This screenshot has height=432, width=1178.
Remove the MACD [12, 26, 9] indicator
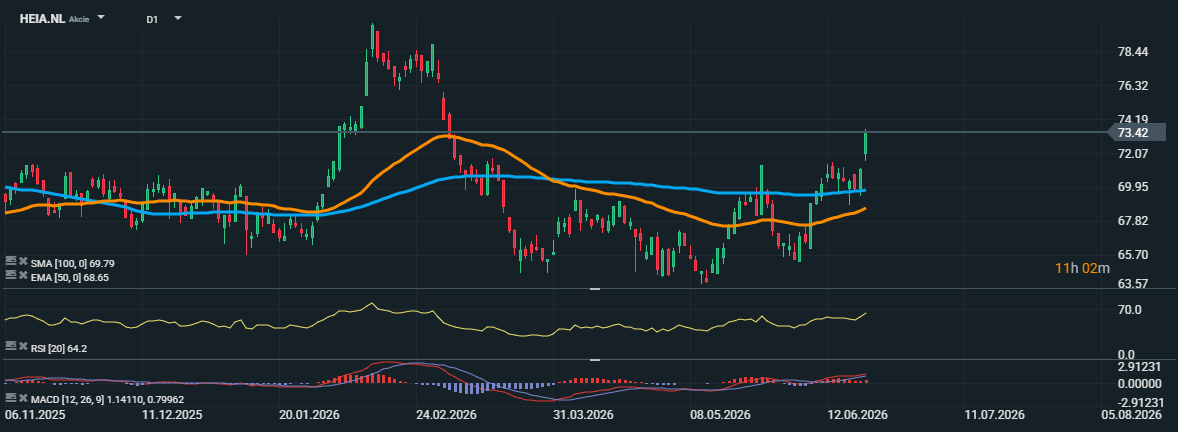23,398
